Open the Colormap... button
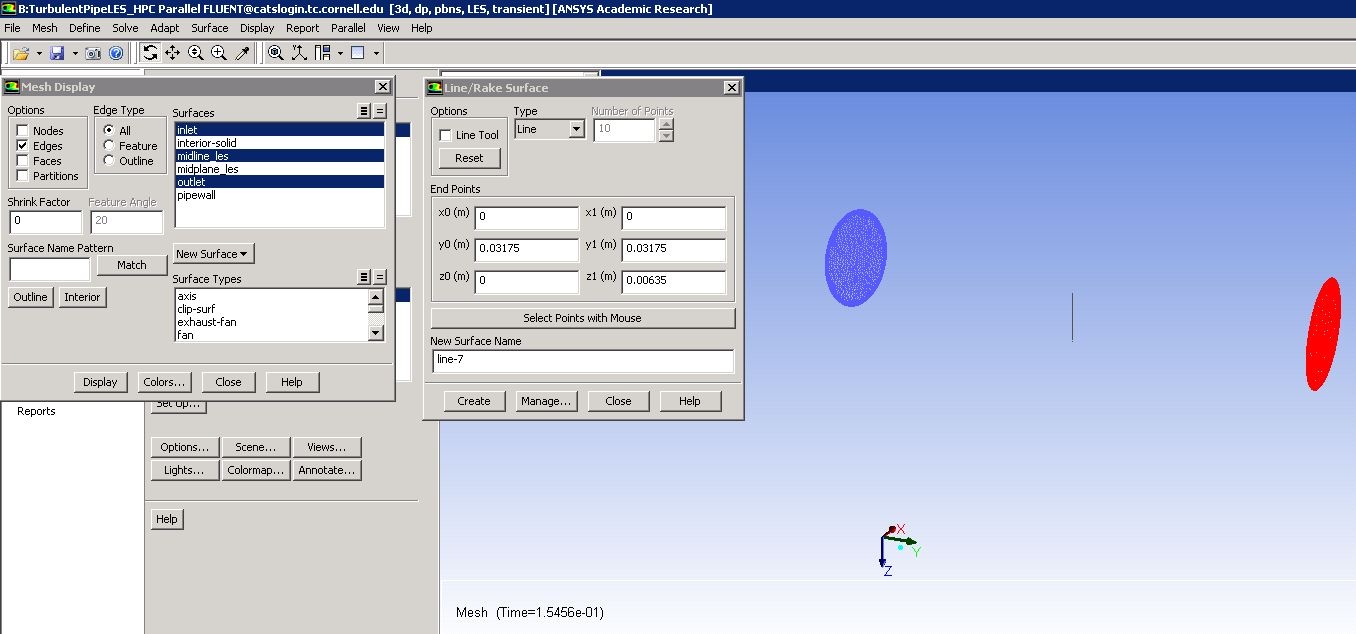Image resolution: width=1356 pixels, height=634 pixels. point(256,470)
